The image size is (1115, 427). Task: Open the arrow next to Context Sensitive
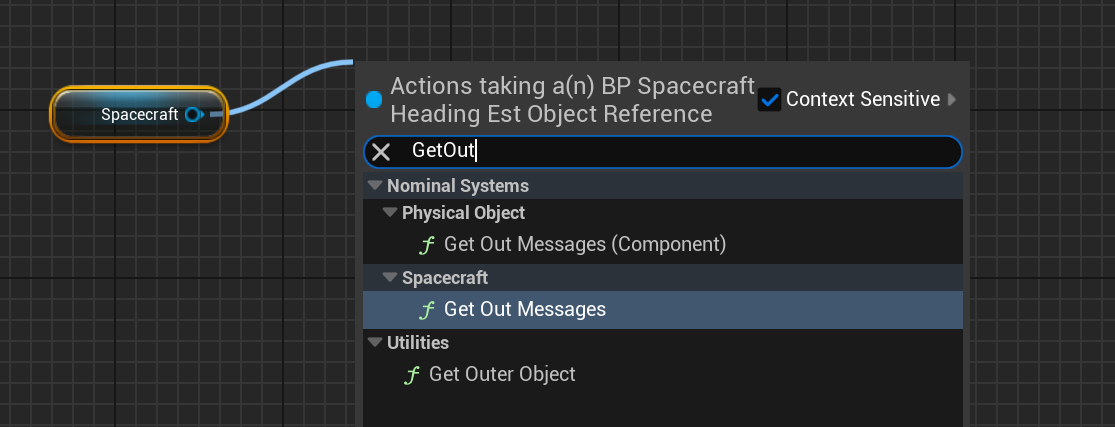tap(952, 100)
